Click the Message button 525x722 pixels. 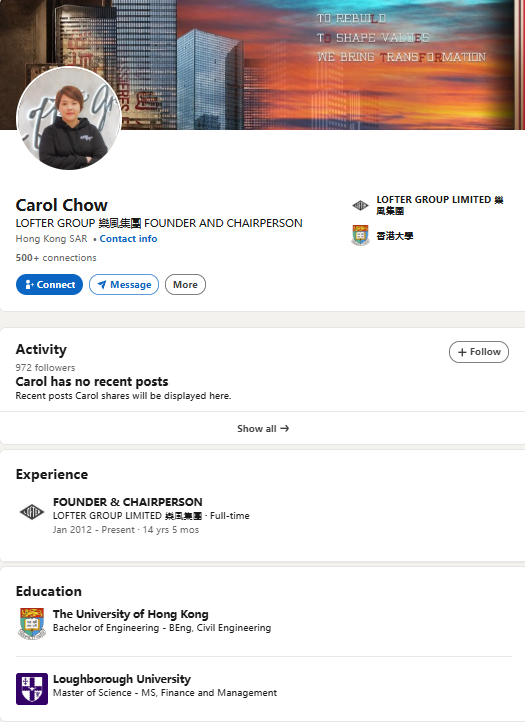pos(124,285)
